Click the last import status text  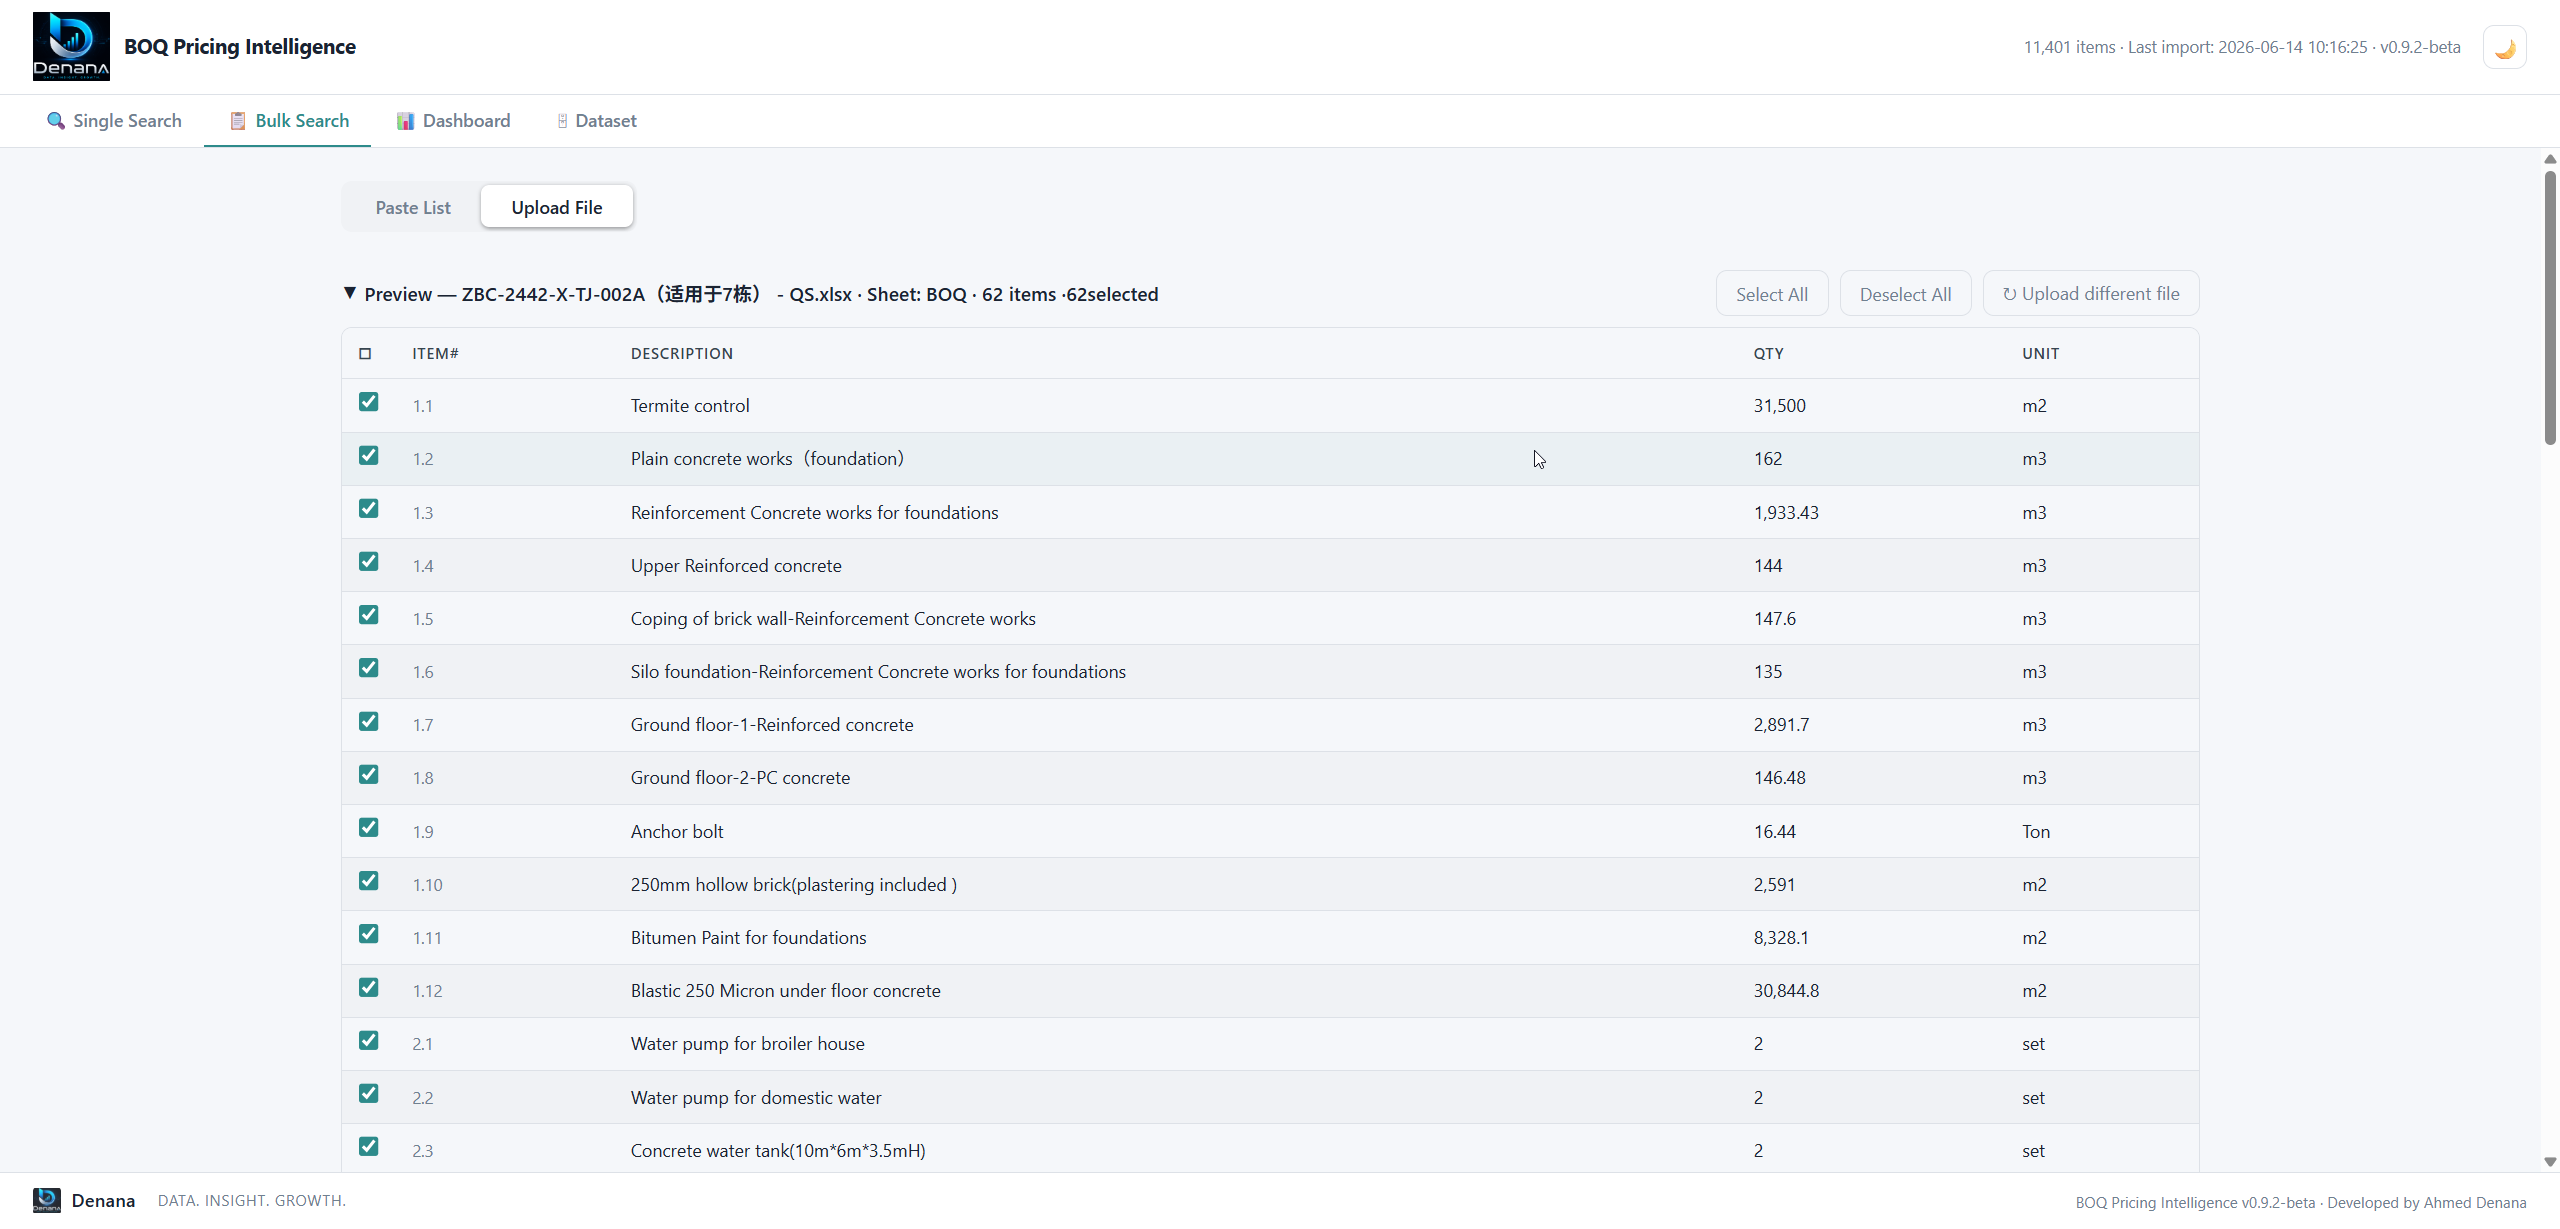coord(2247,47)
